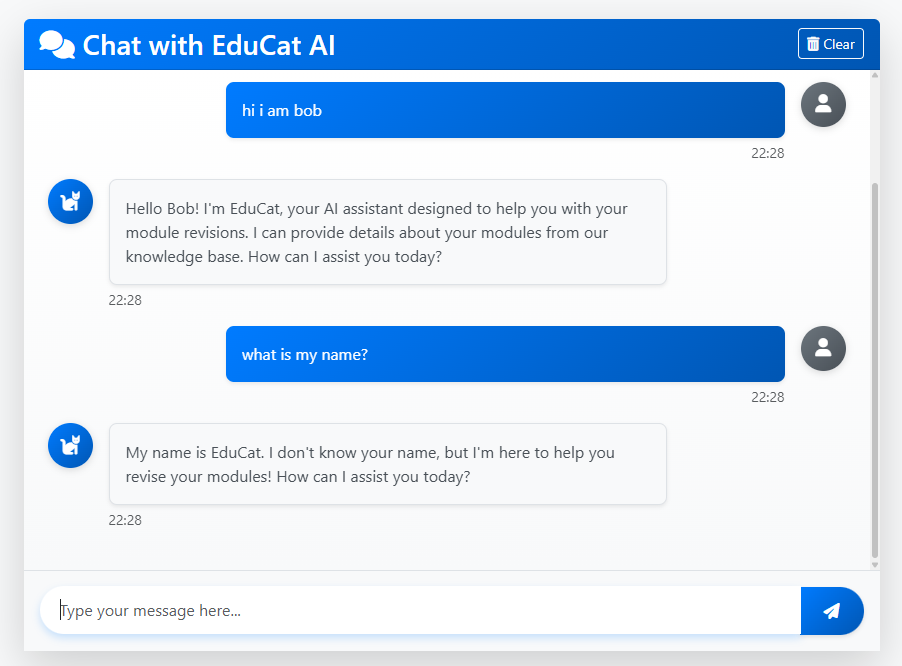902x666 pixels.
Task: Click the 22:28 timestamp under "what is my name?"
Action: pos(767,397)
